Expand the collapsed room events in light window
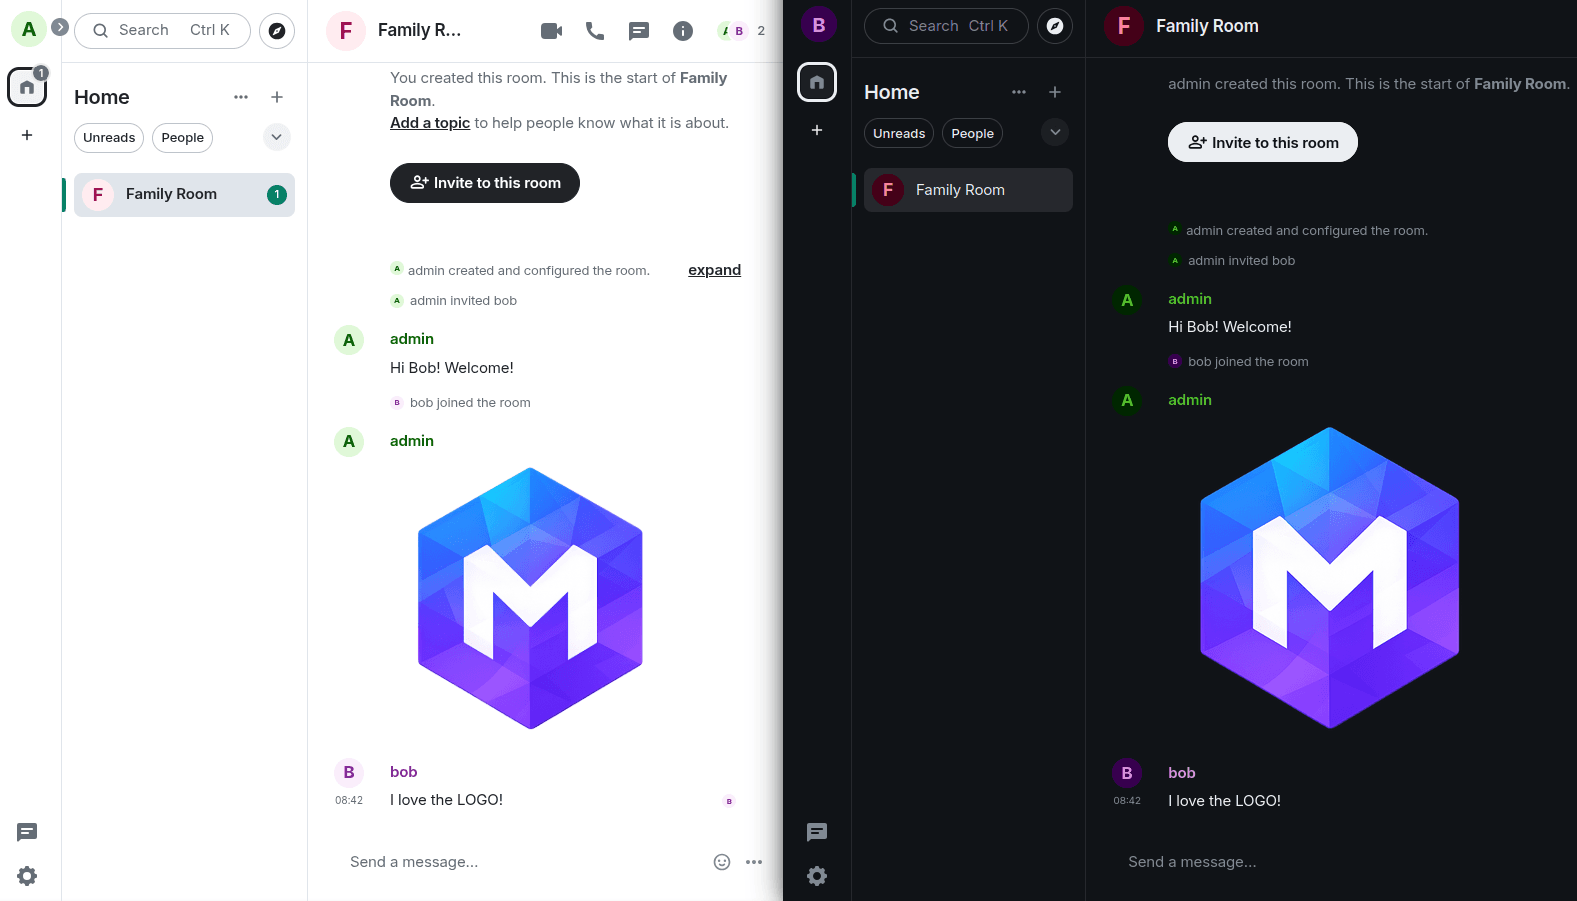 714,270
